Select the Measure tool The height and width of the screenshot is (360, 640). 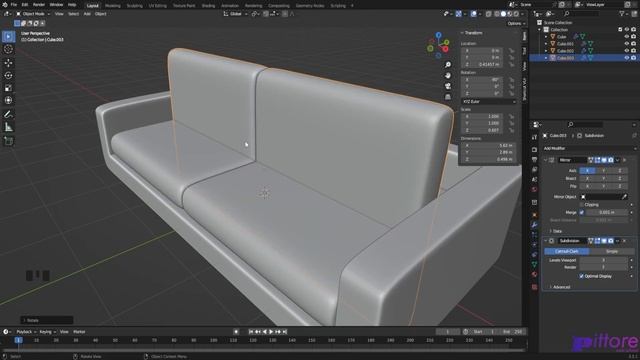click(x=8, y=127)
